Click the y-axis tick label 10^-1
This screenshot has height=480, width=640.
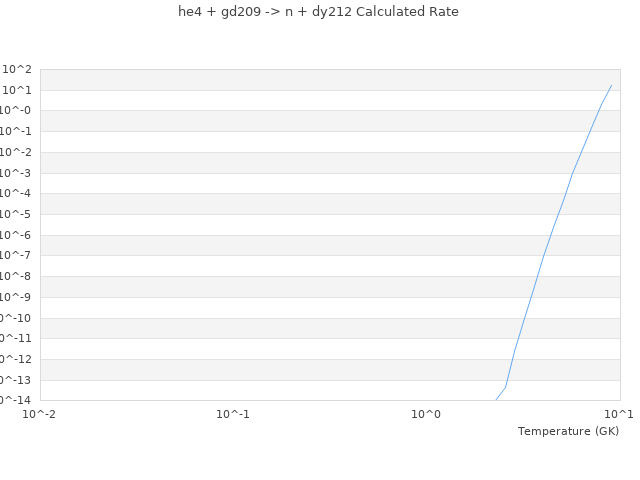pyautogui.click(x=14, y=131)
